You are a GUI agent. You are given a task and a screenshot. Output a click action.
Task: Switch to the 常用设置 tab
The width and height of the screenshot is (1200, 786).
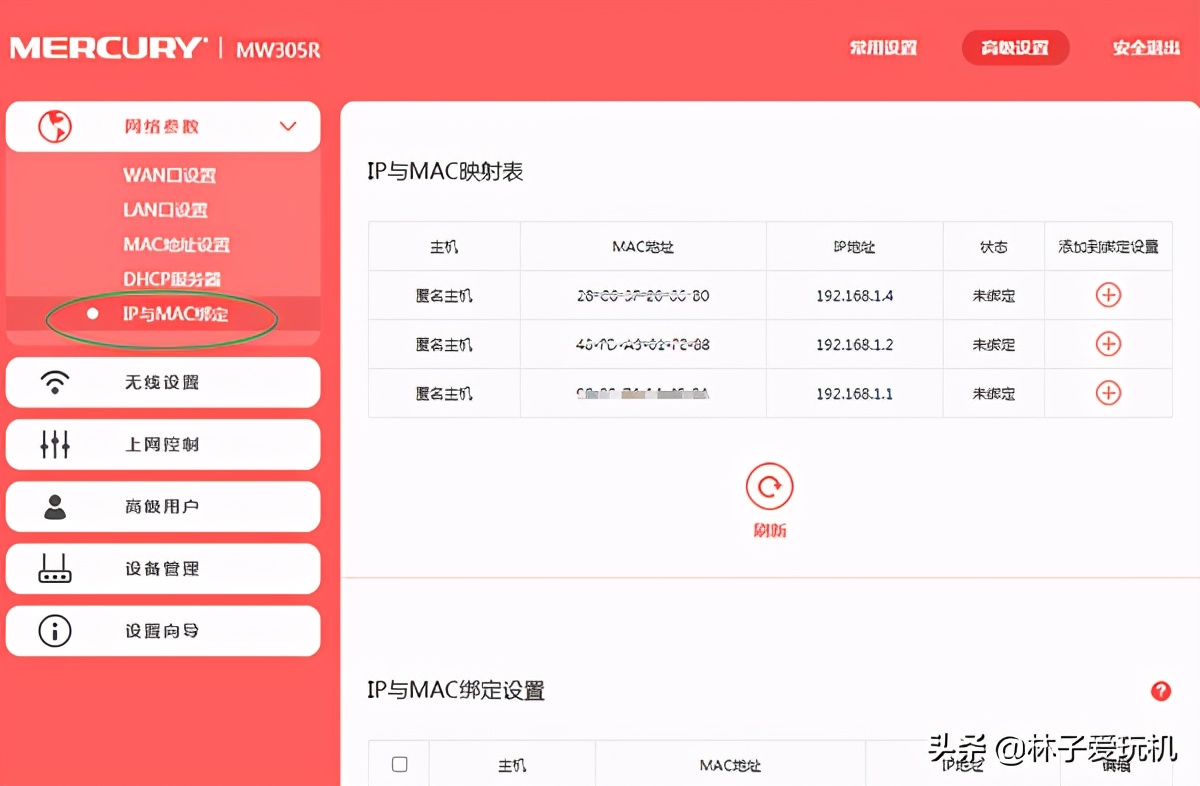point(883,47)
